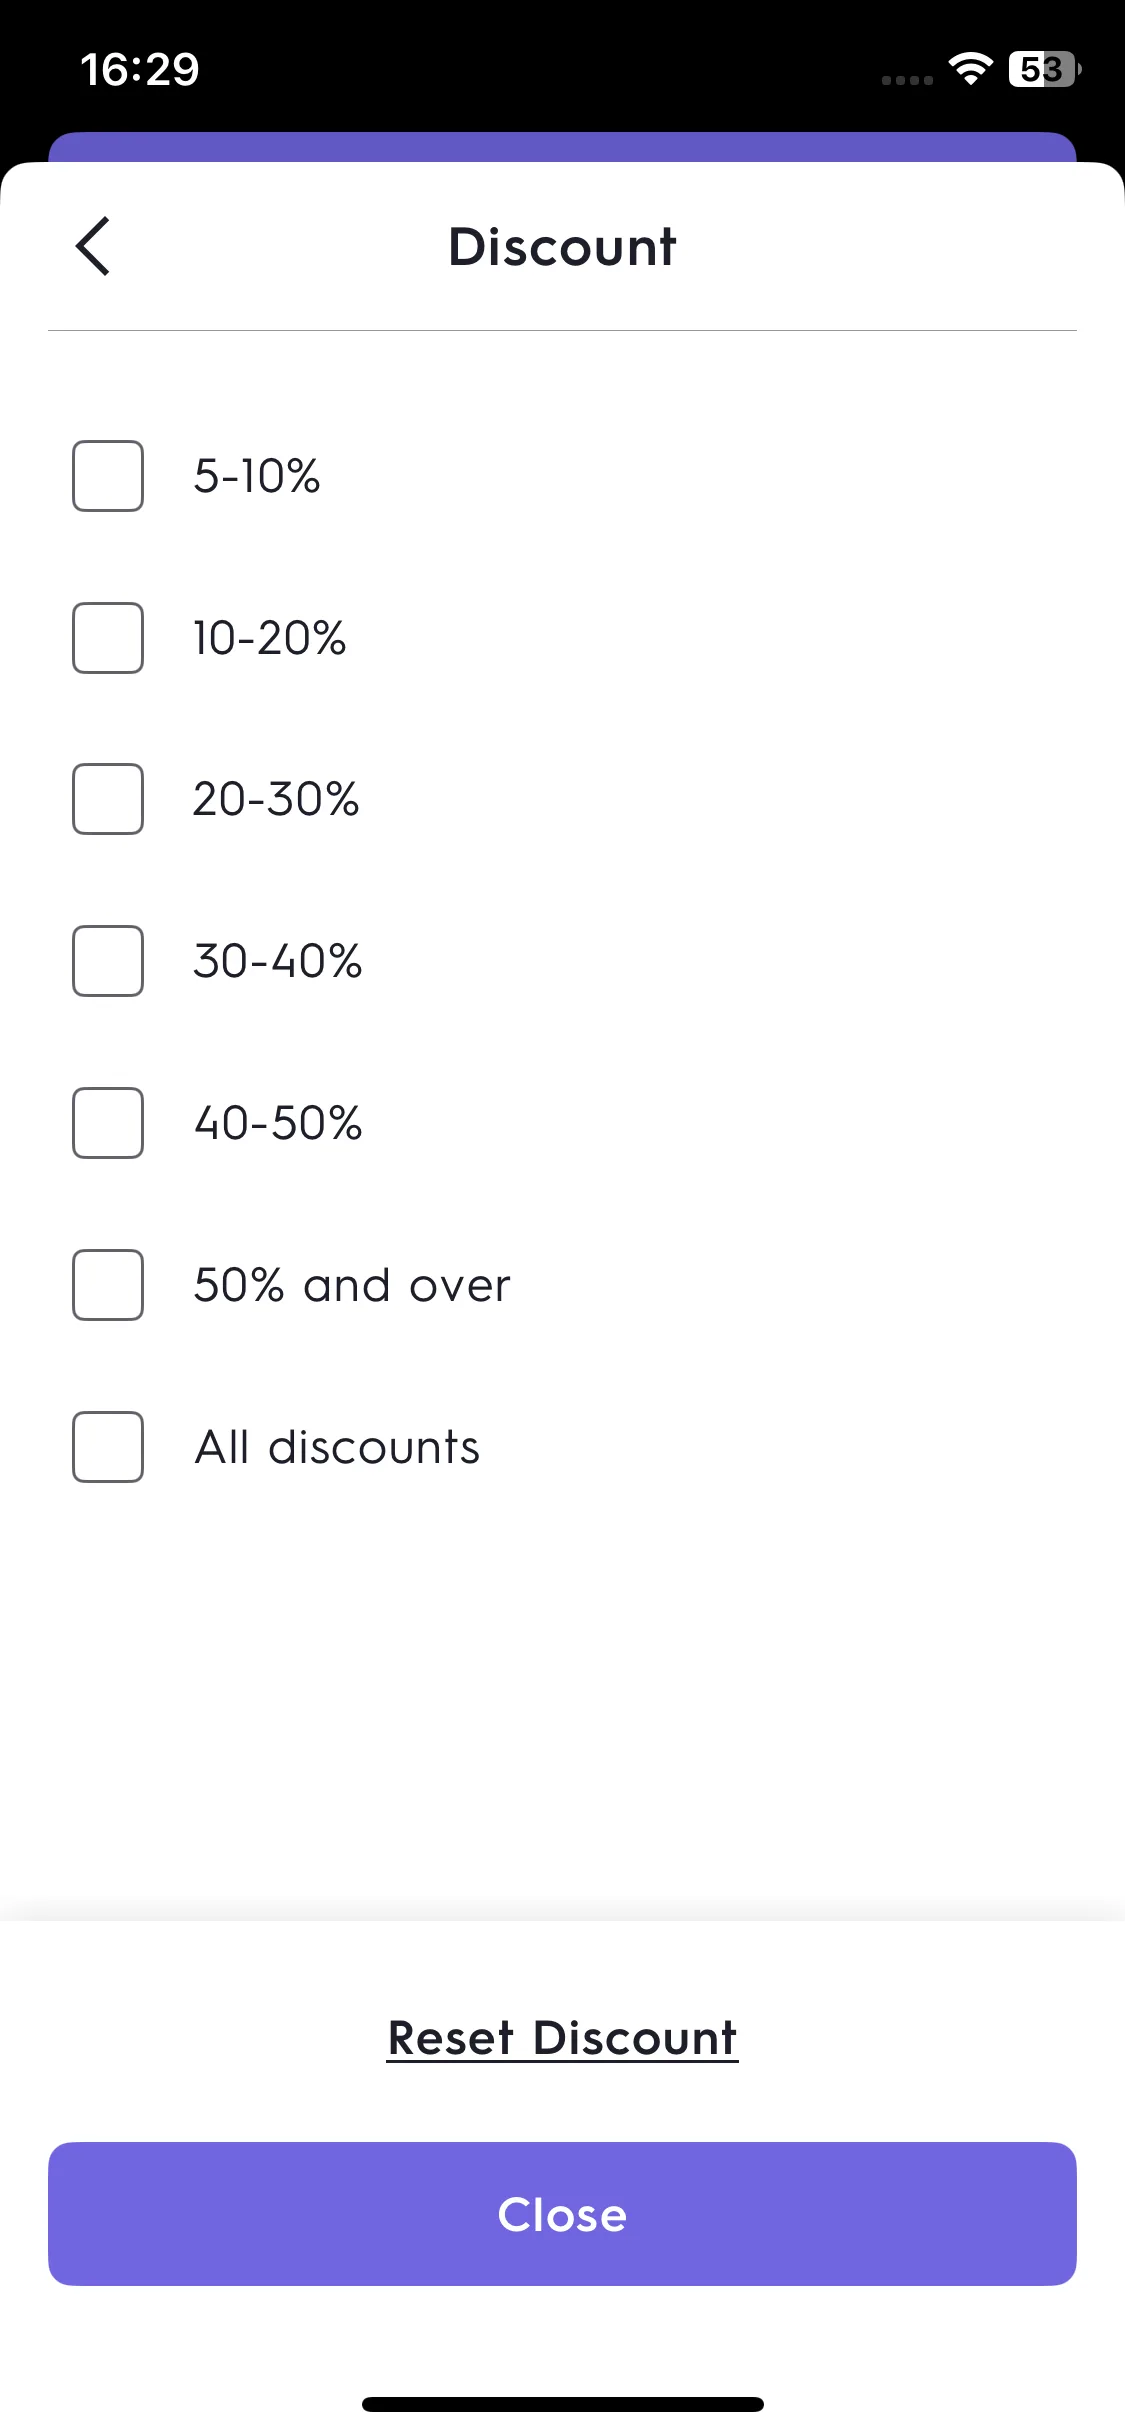Tap the Wi-Fi status icon
This screenshot has height=2436, width=1125.
click(969, 69)
